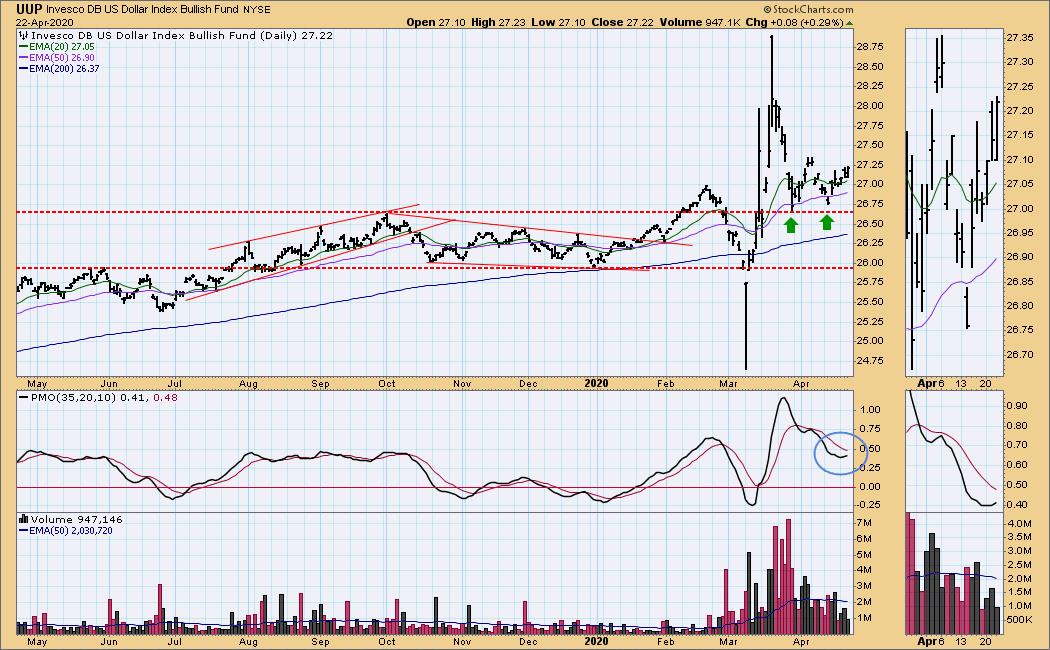Viewport: 1050px width, 650px height.
Task: Click the 500K label on the zoomed volume axis
Action: (x=1020, y=620)
